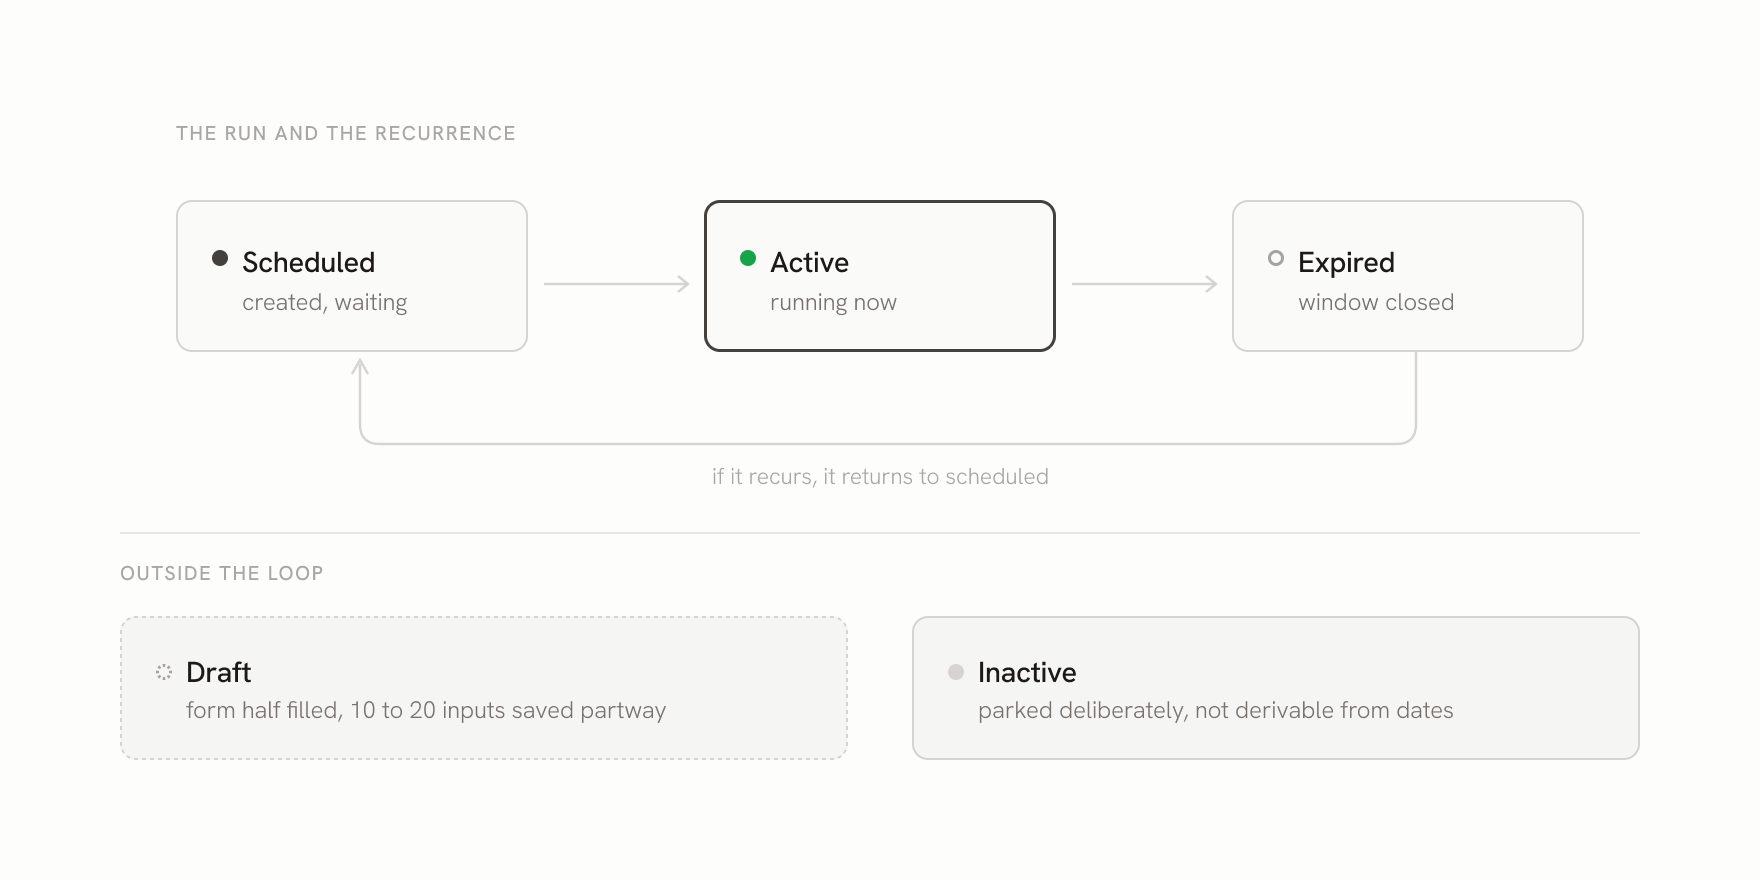Click the grey status dot beside Inactive
Screen dimensions: 1760x880
956,672
